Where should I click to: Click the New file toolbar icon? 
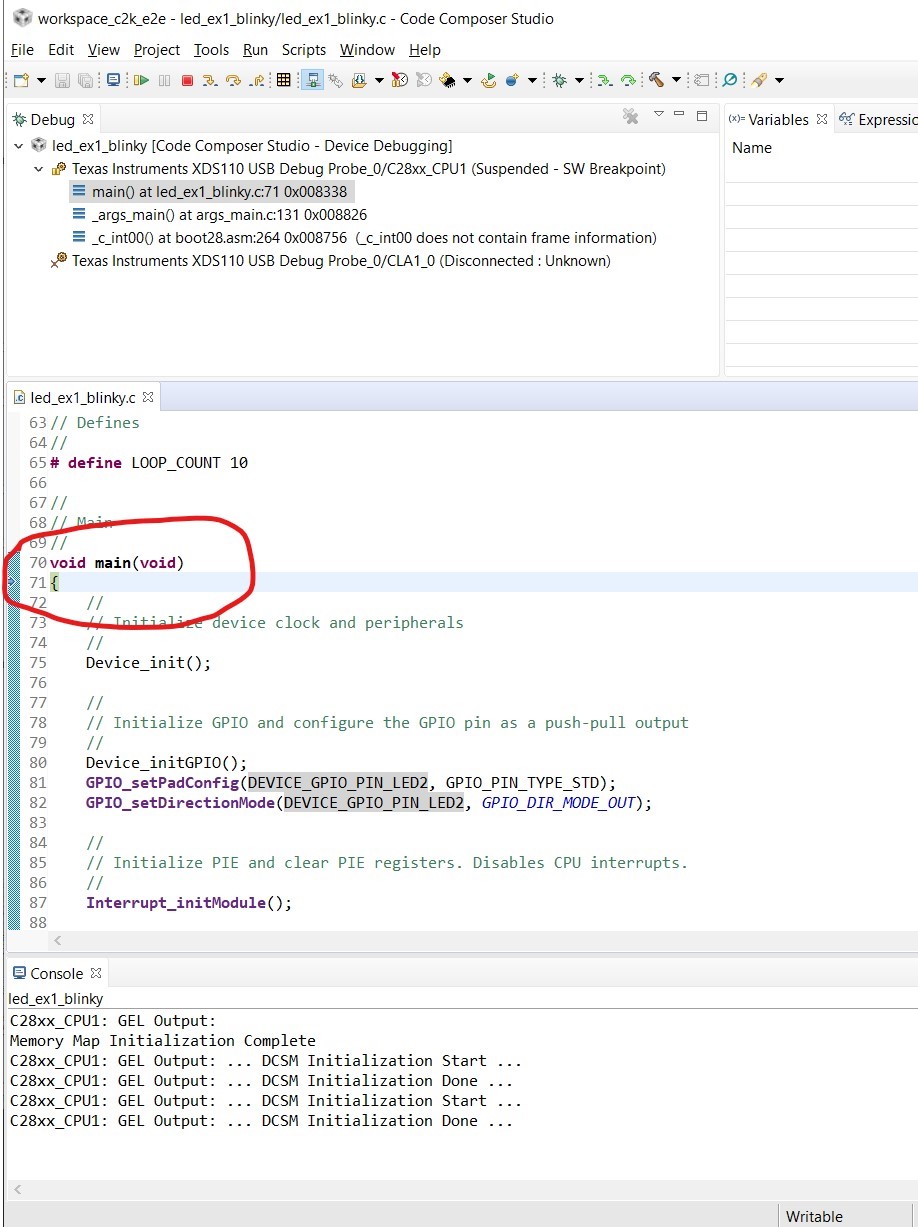coord(20,80)
